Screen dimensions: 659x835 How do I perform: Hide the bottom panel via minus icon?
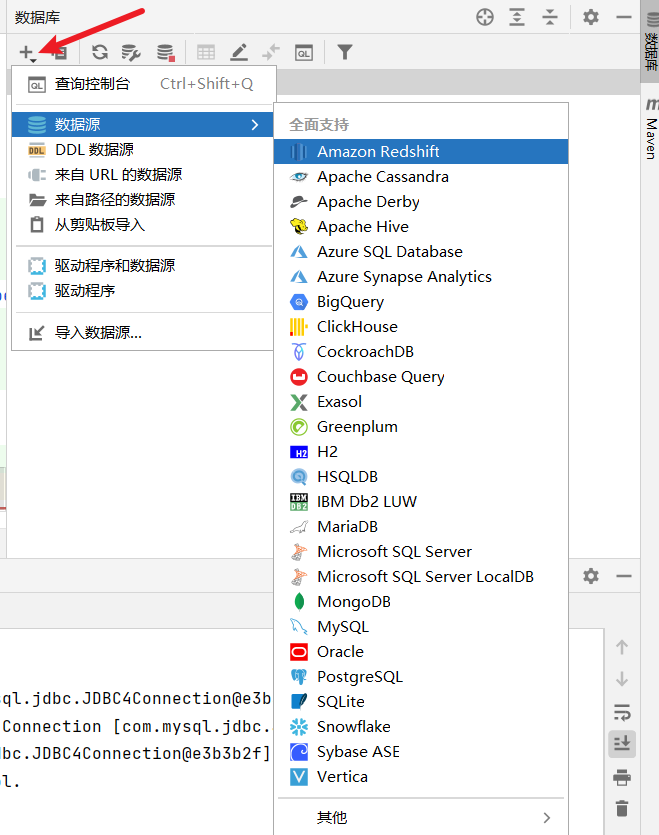point(623,576)
